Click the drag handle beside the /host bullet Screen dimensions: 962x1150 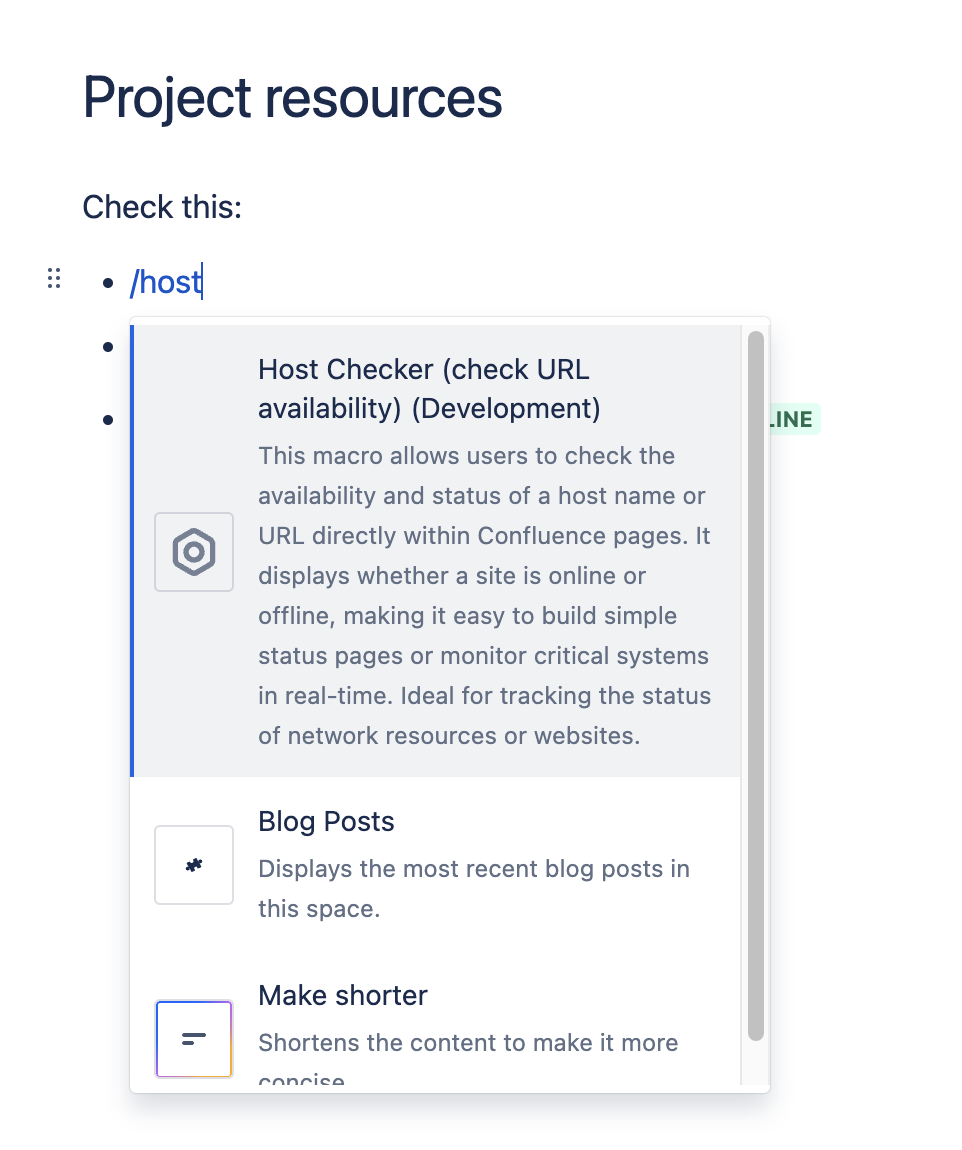coord(55,279)
